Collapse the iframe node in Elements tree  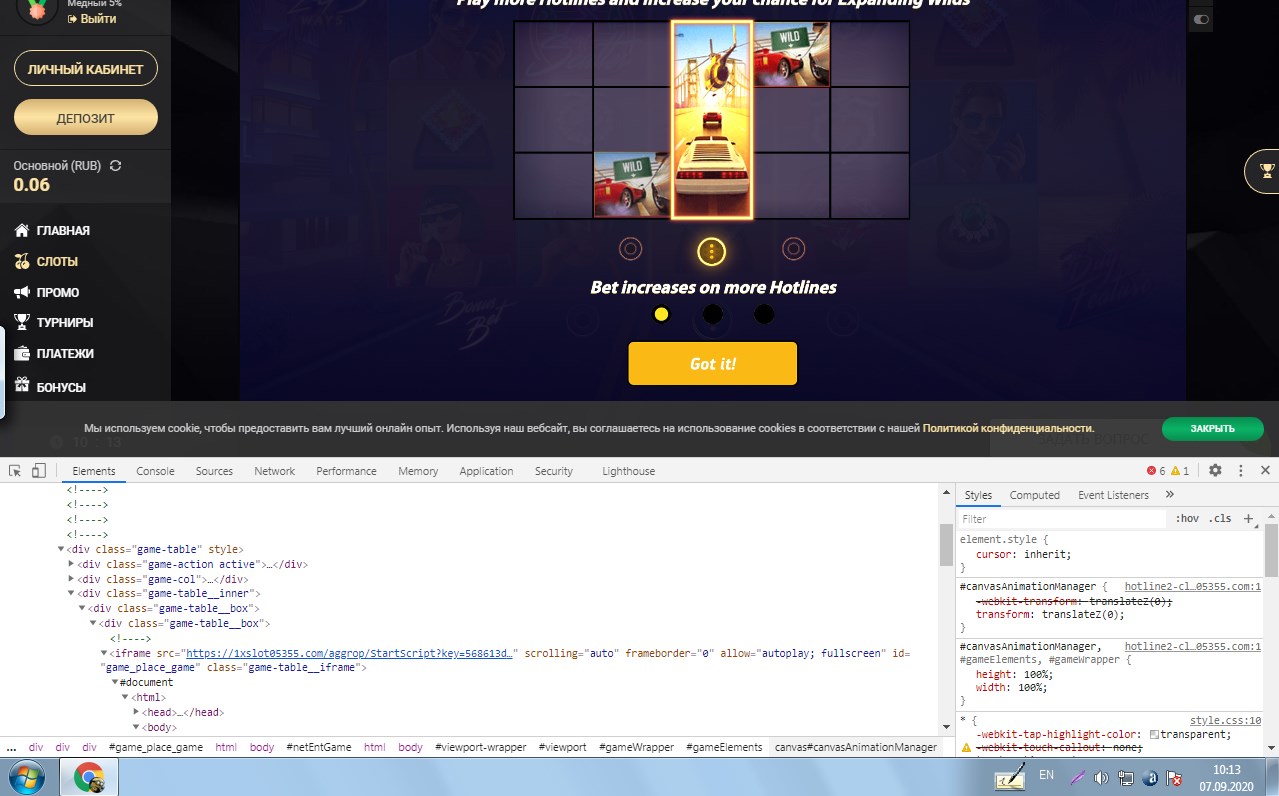point(105,653)
